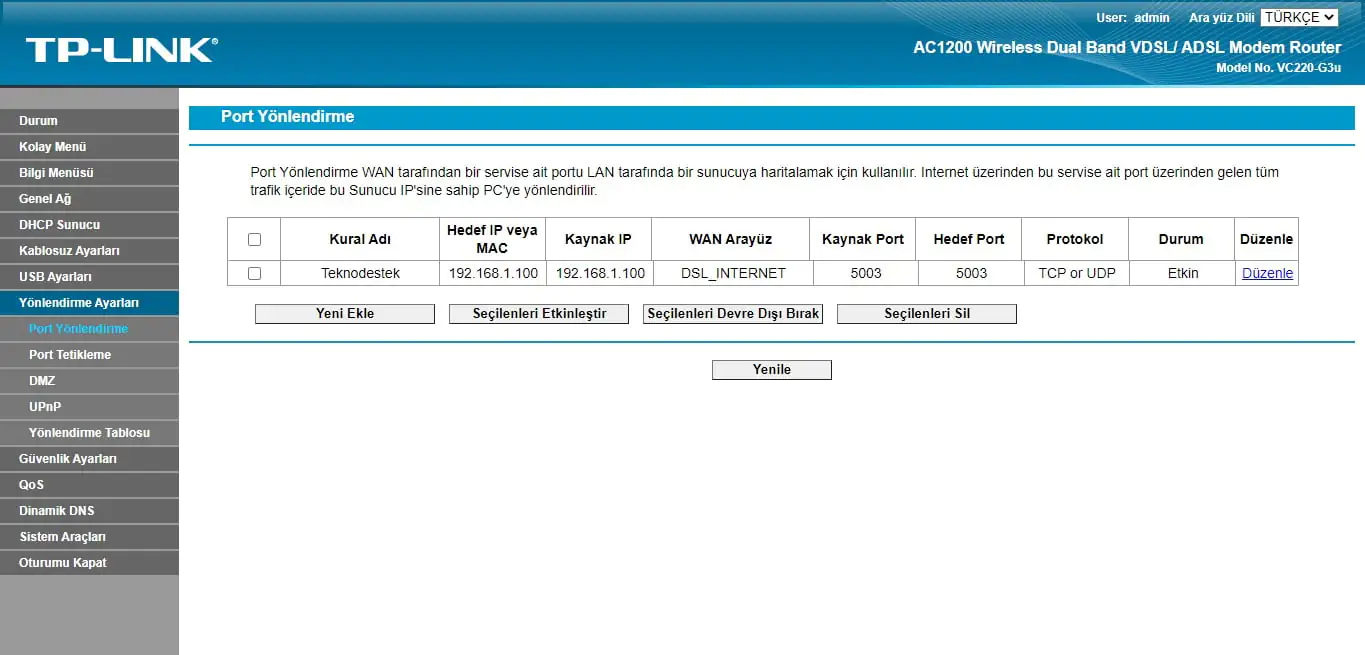
Task: Check the Teknodestek rule checkbox
Action: (x=254, y=272)
